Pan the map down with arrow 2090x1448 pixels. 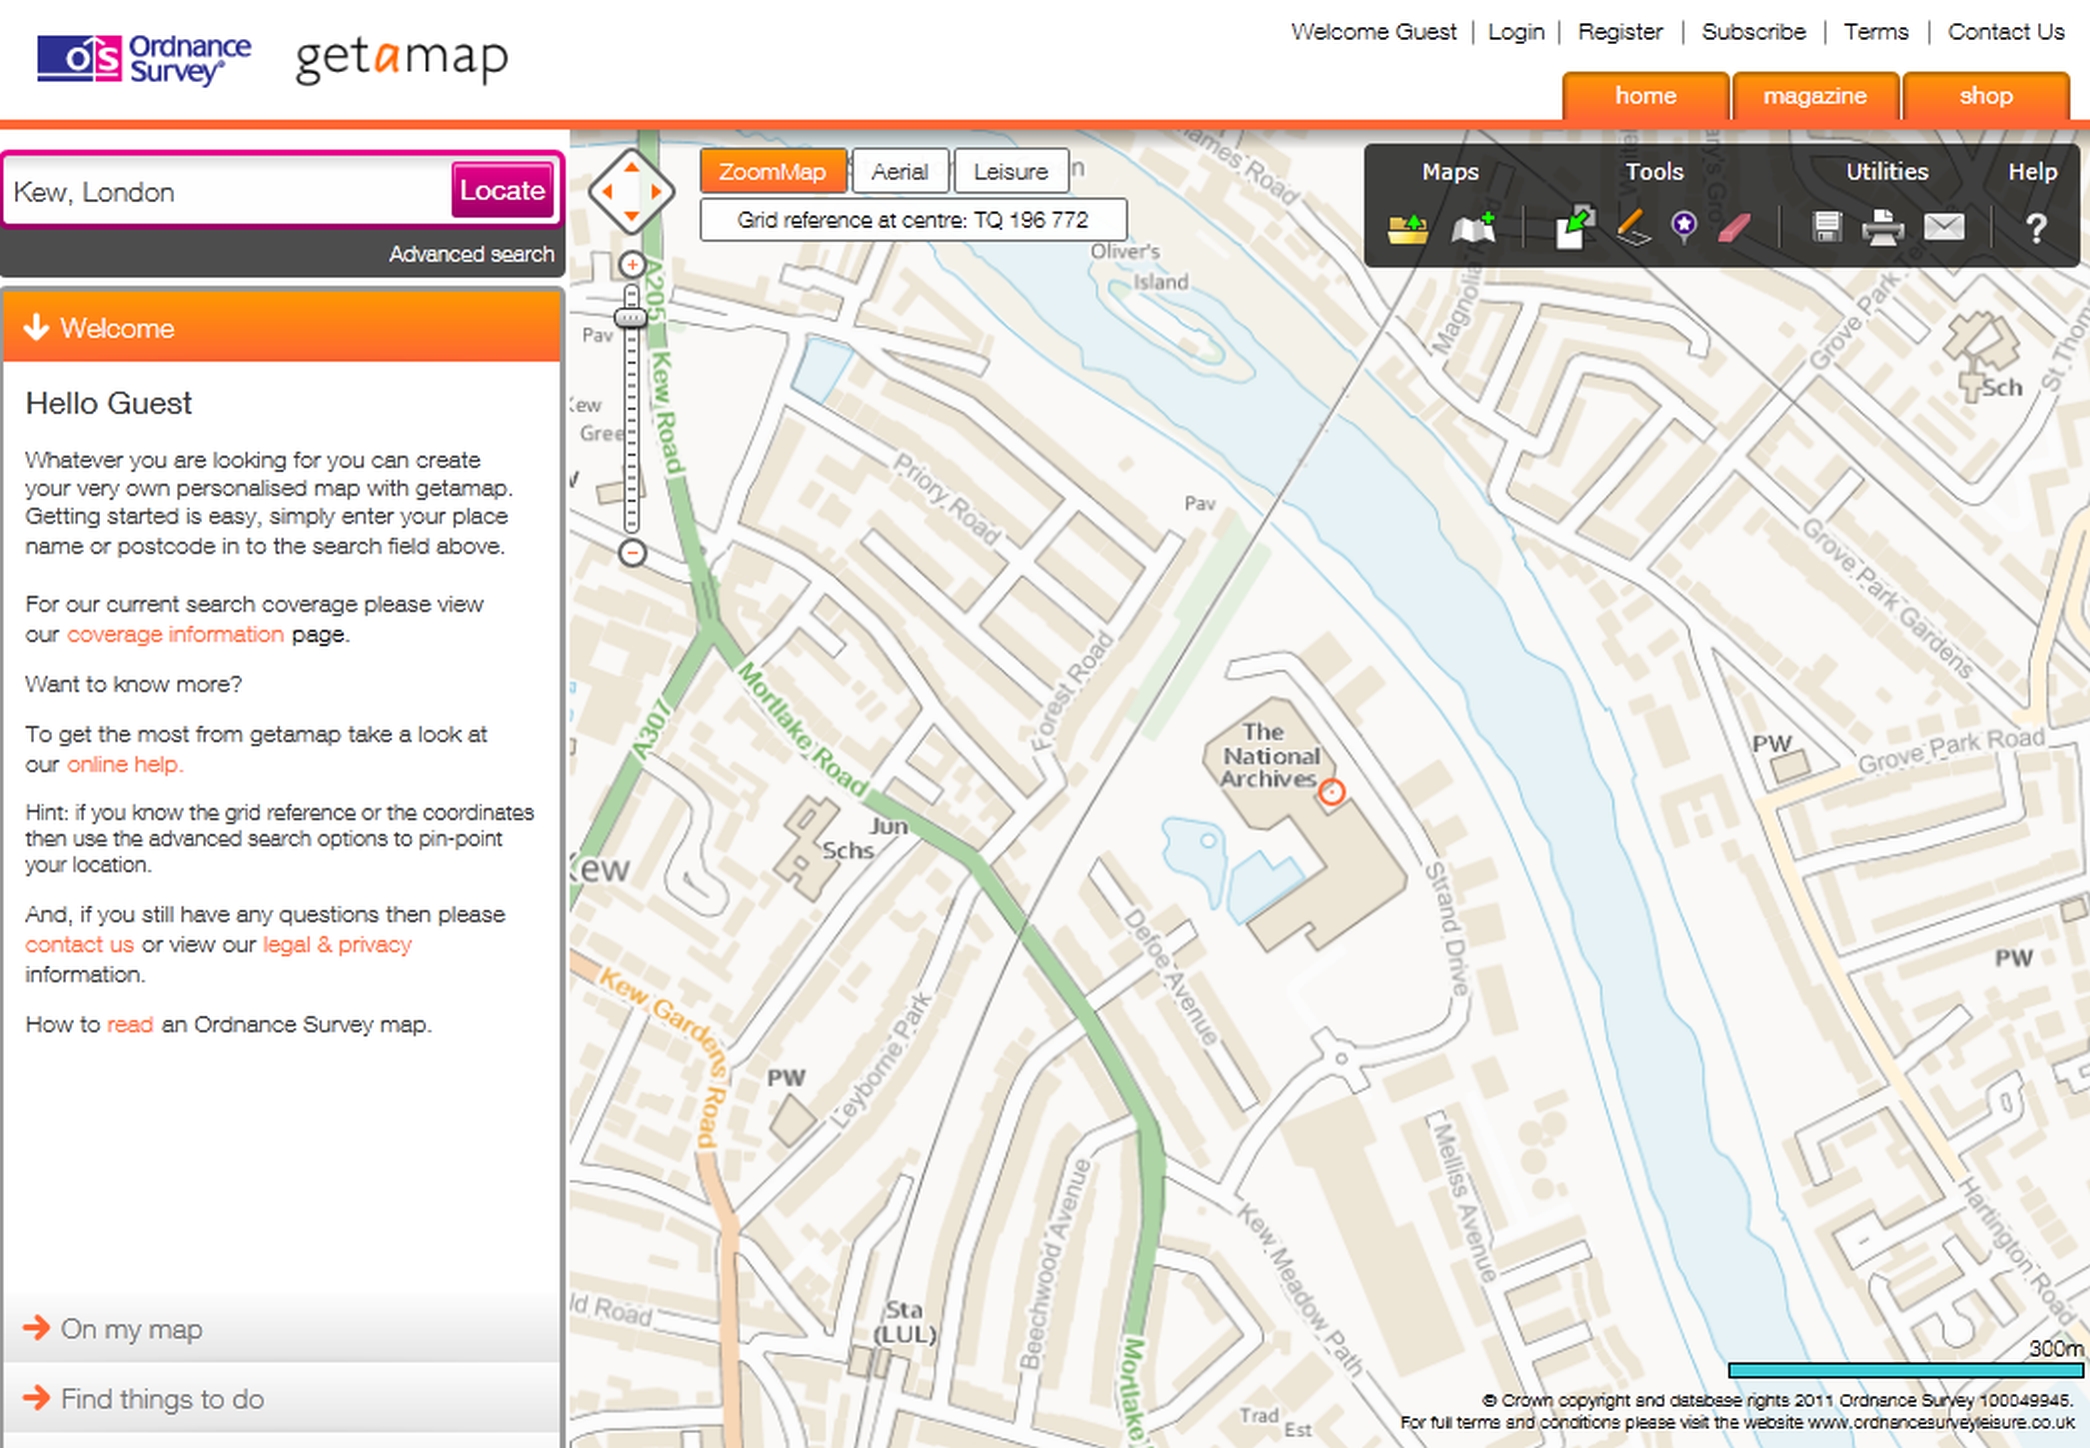point(631,215)
